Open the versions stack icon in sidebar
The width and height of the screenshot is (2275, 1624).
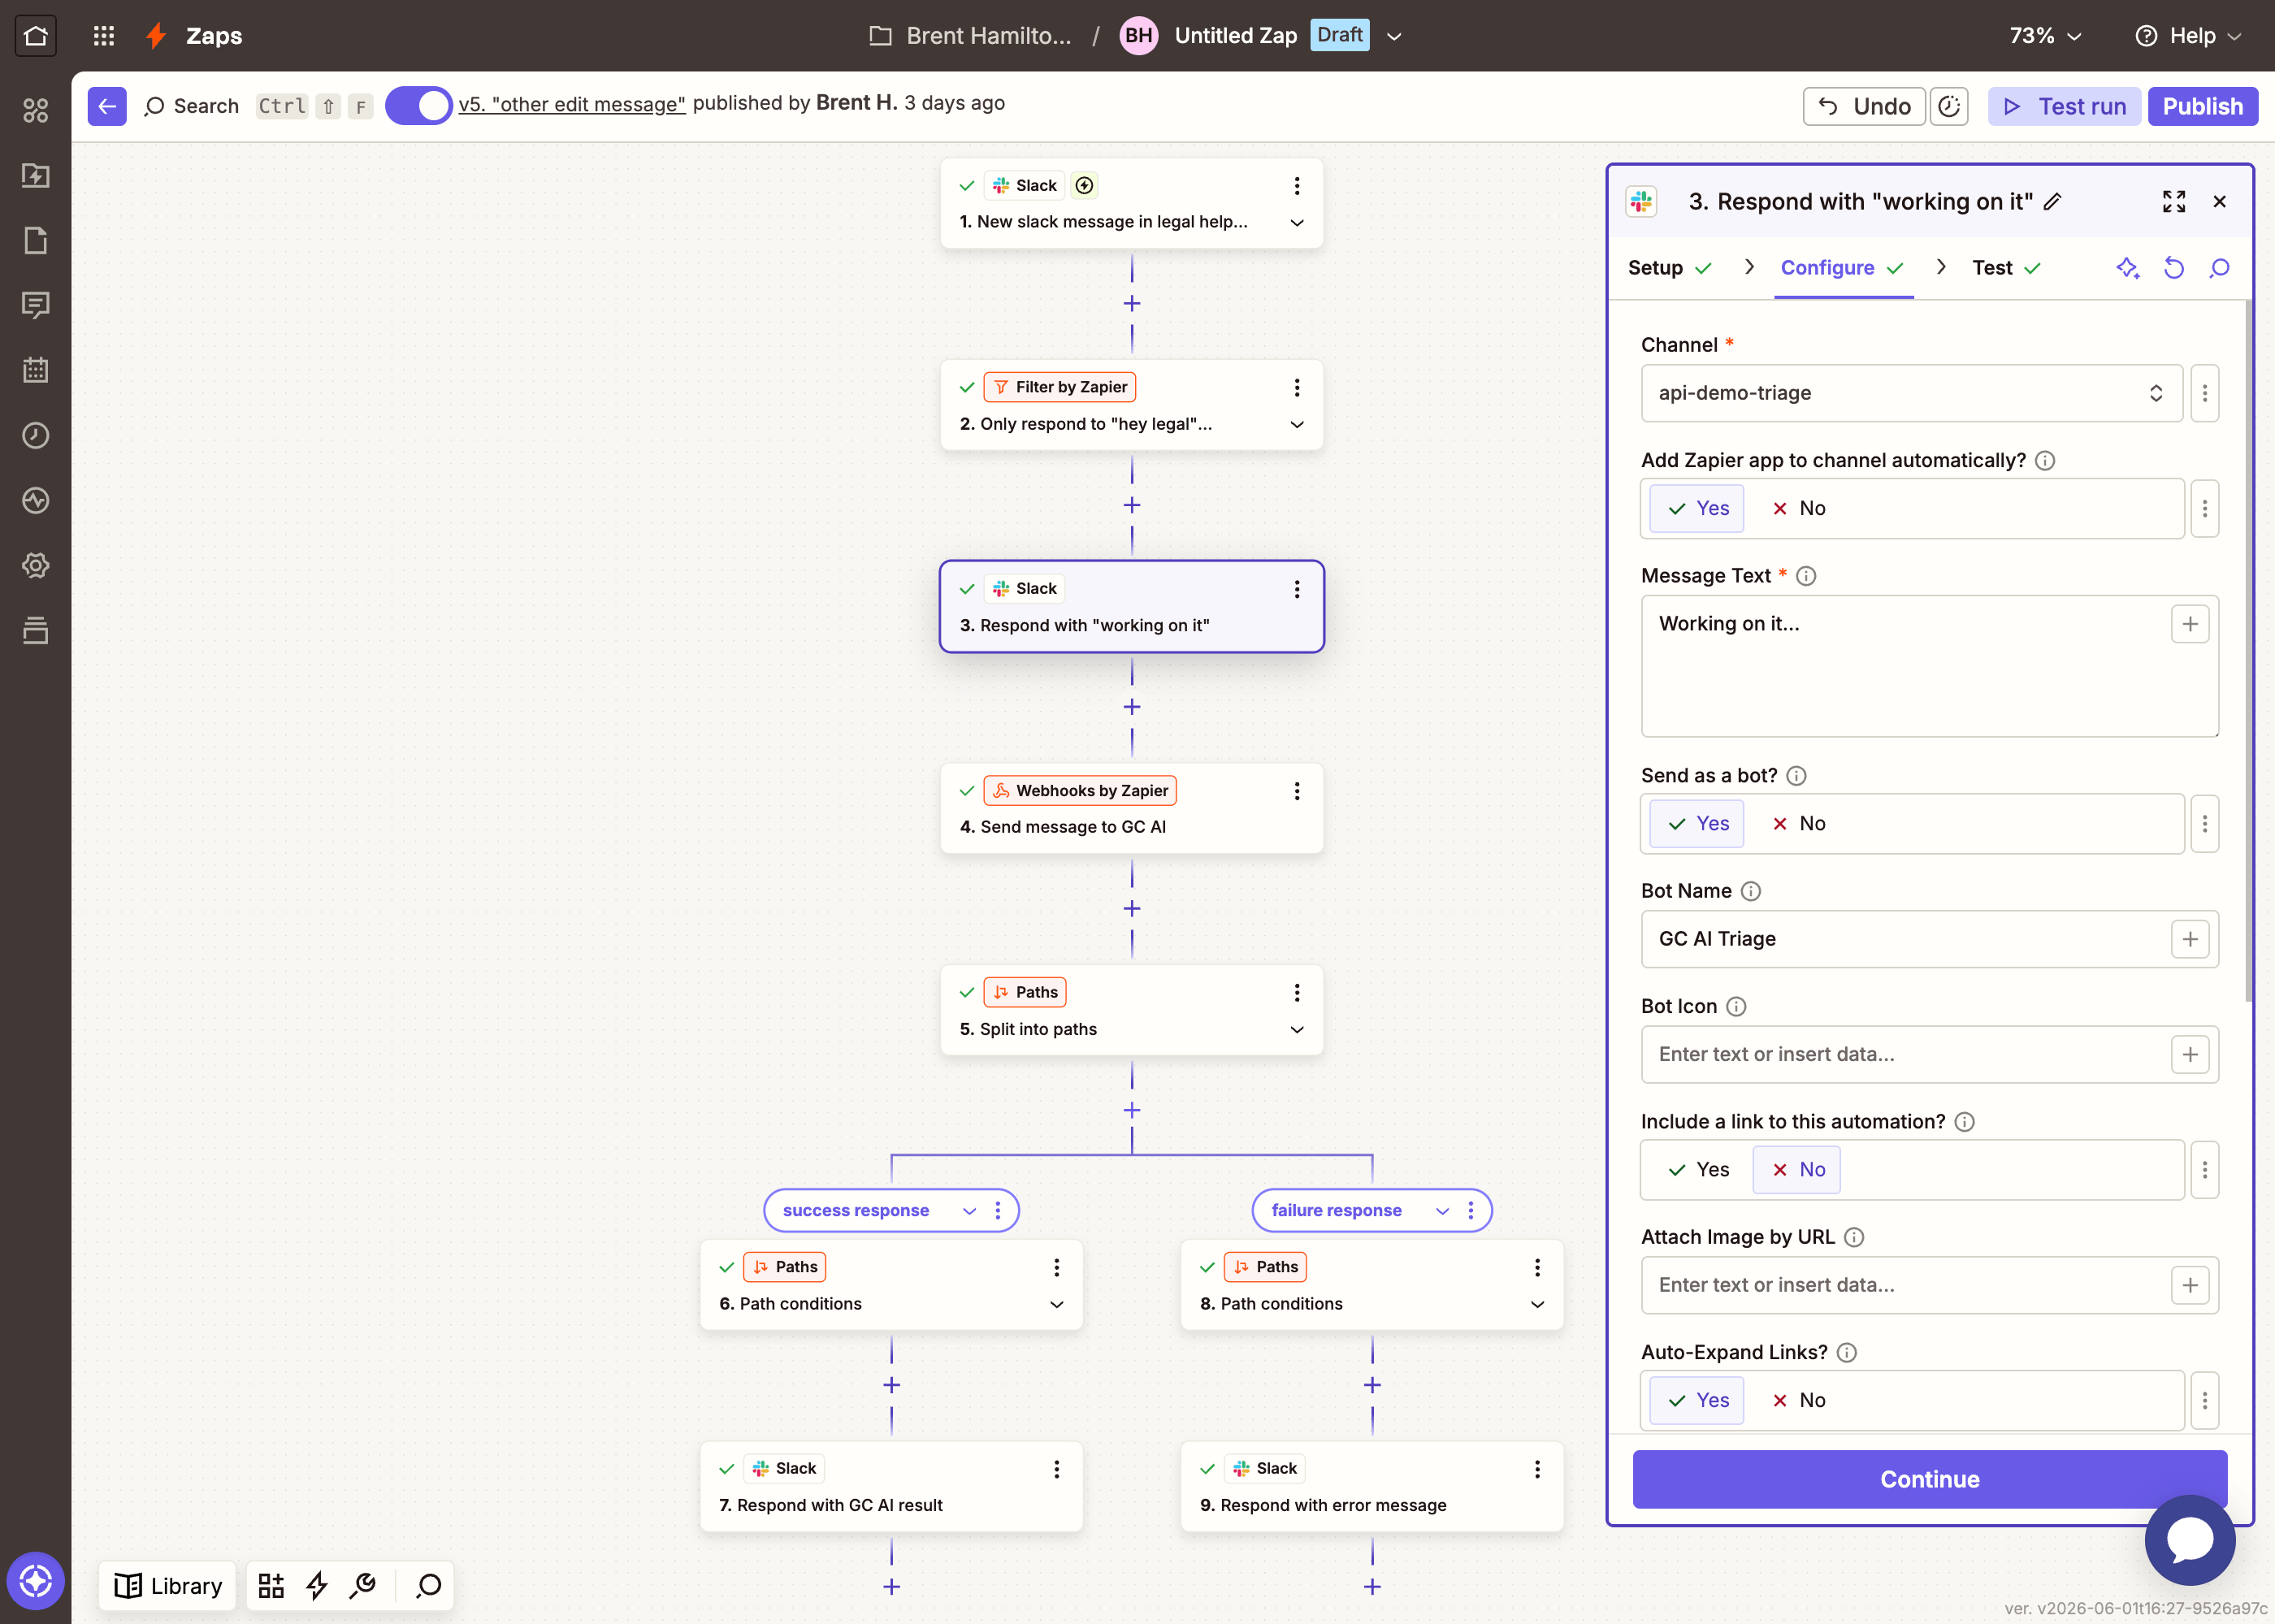point(36,630)
